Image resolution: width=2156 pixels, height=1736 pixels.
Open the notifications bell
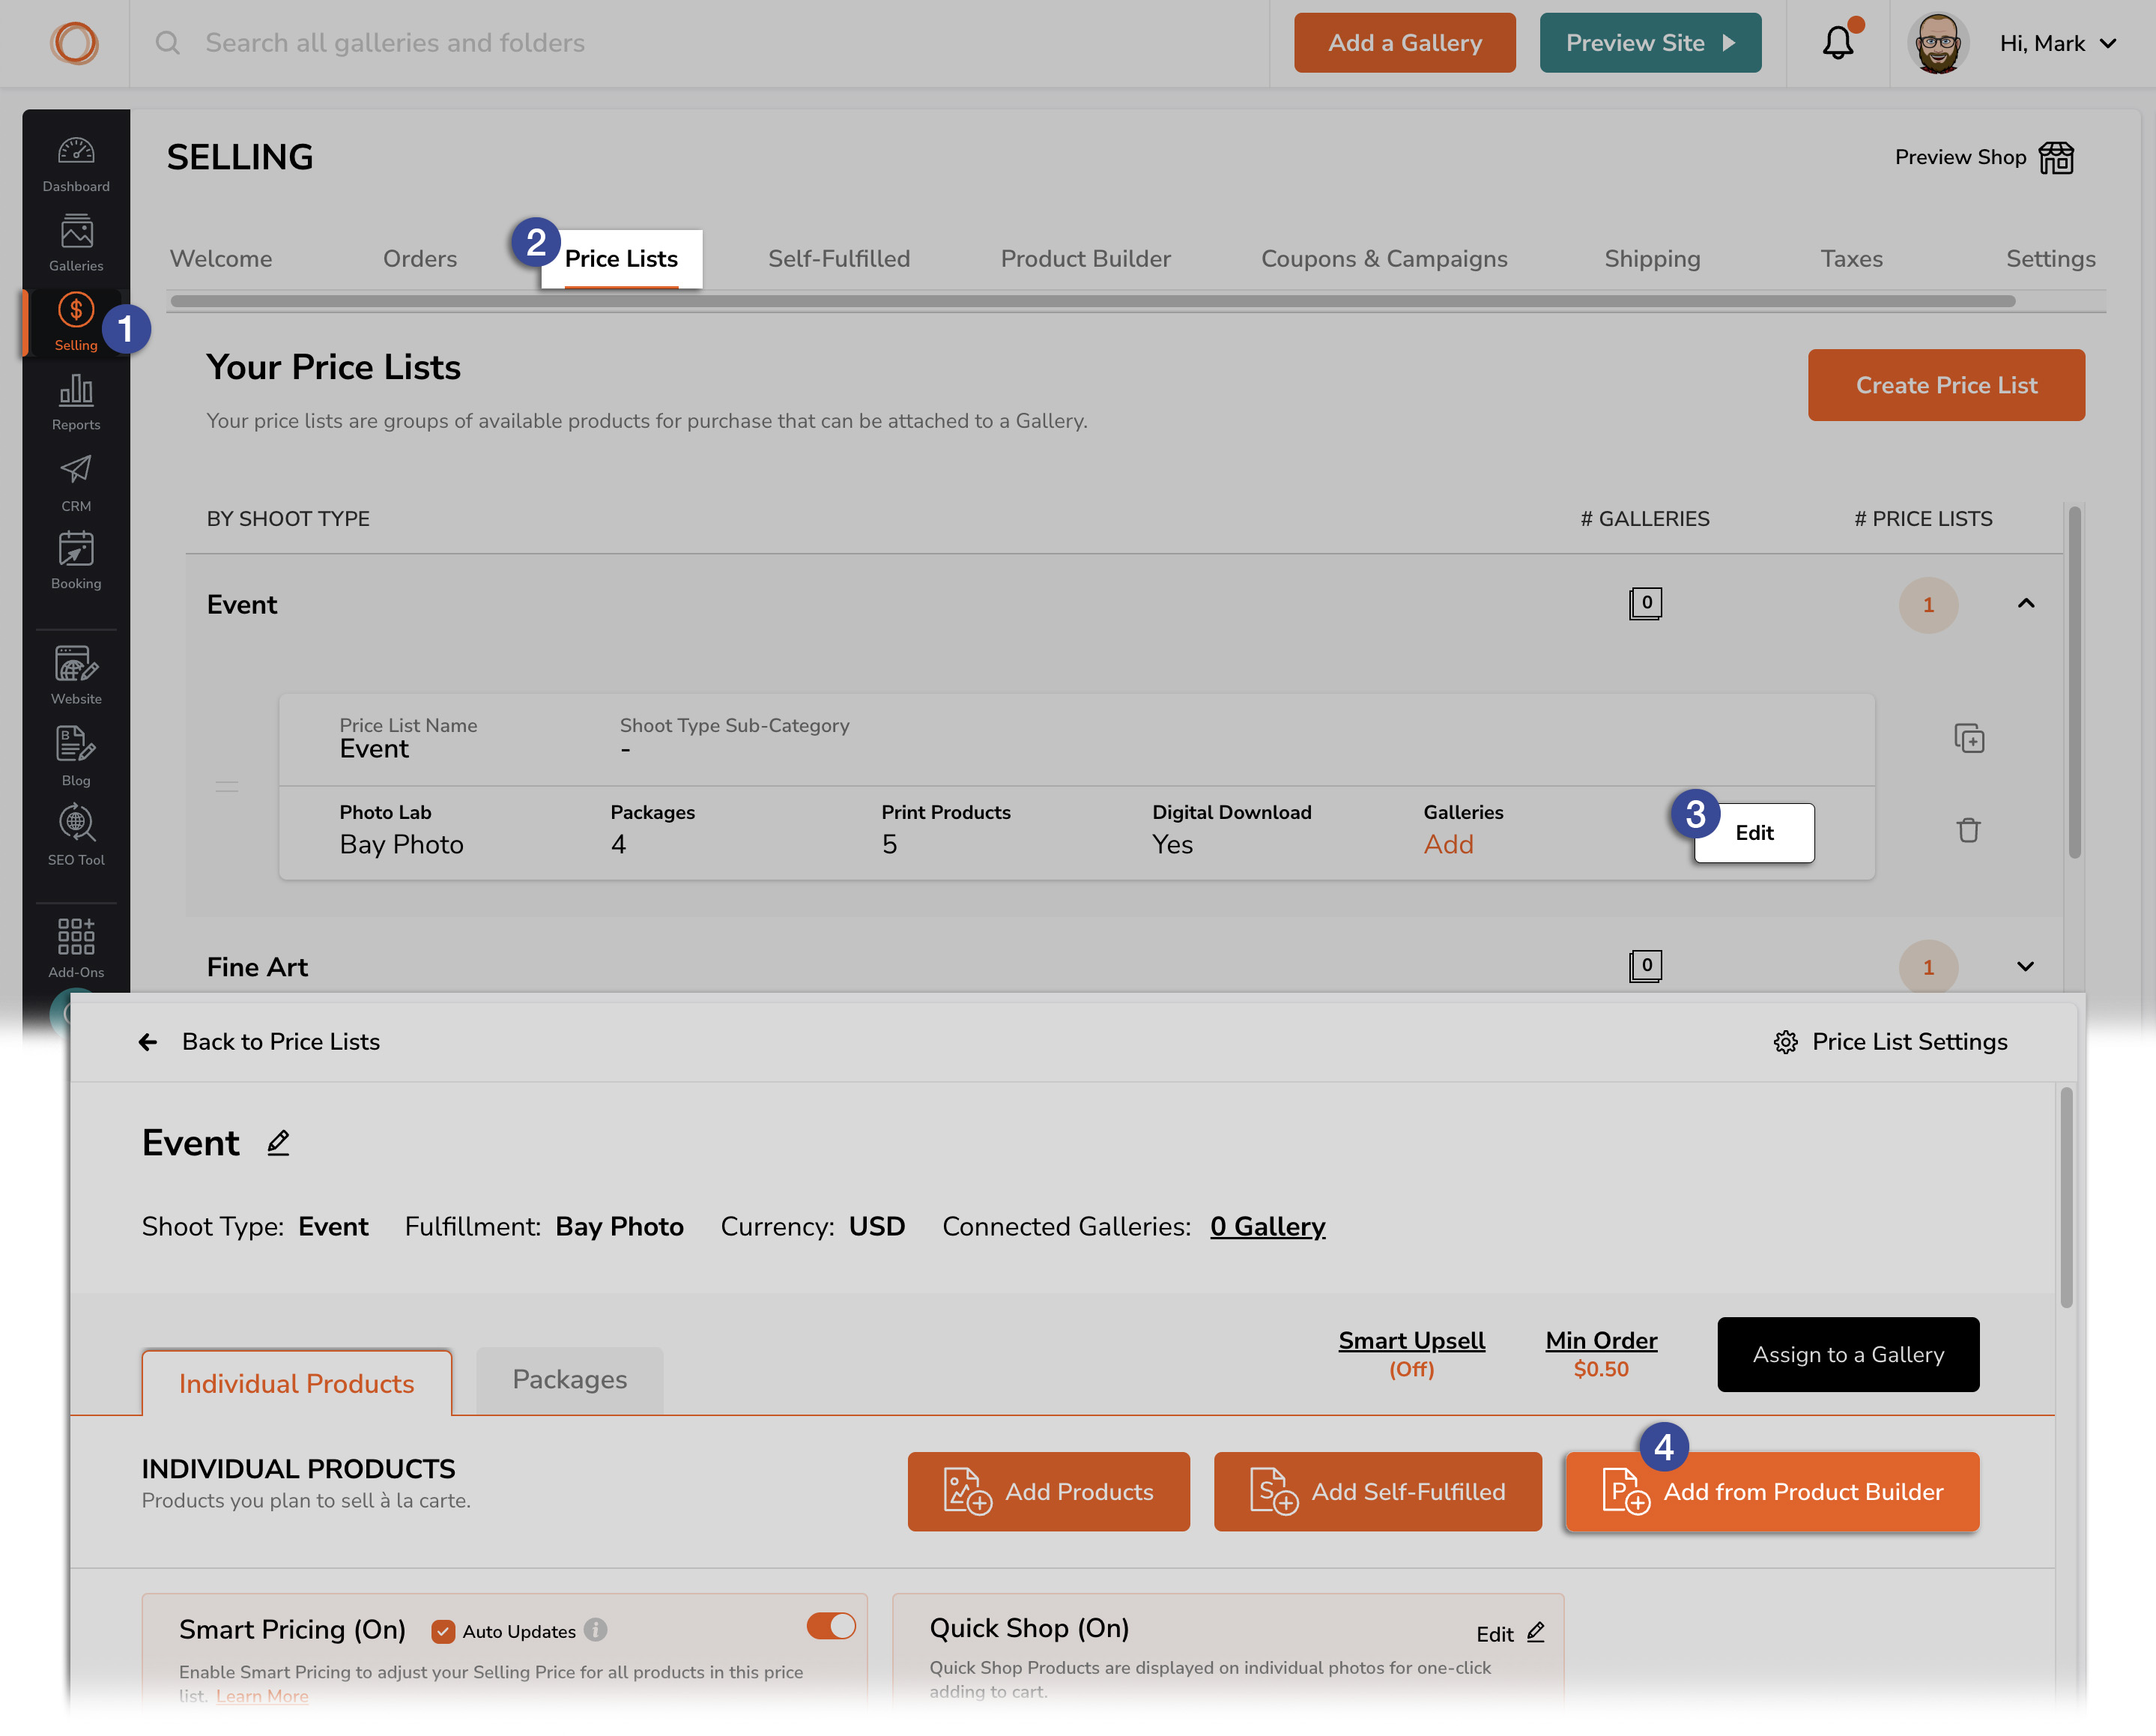coord(1838,43)
